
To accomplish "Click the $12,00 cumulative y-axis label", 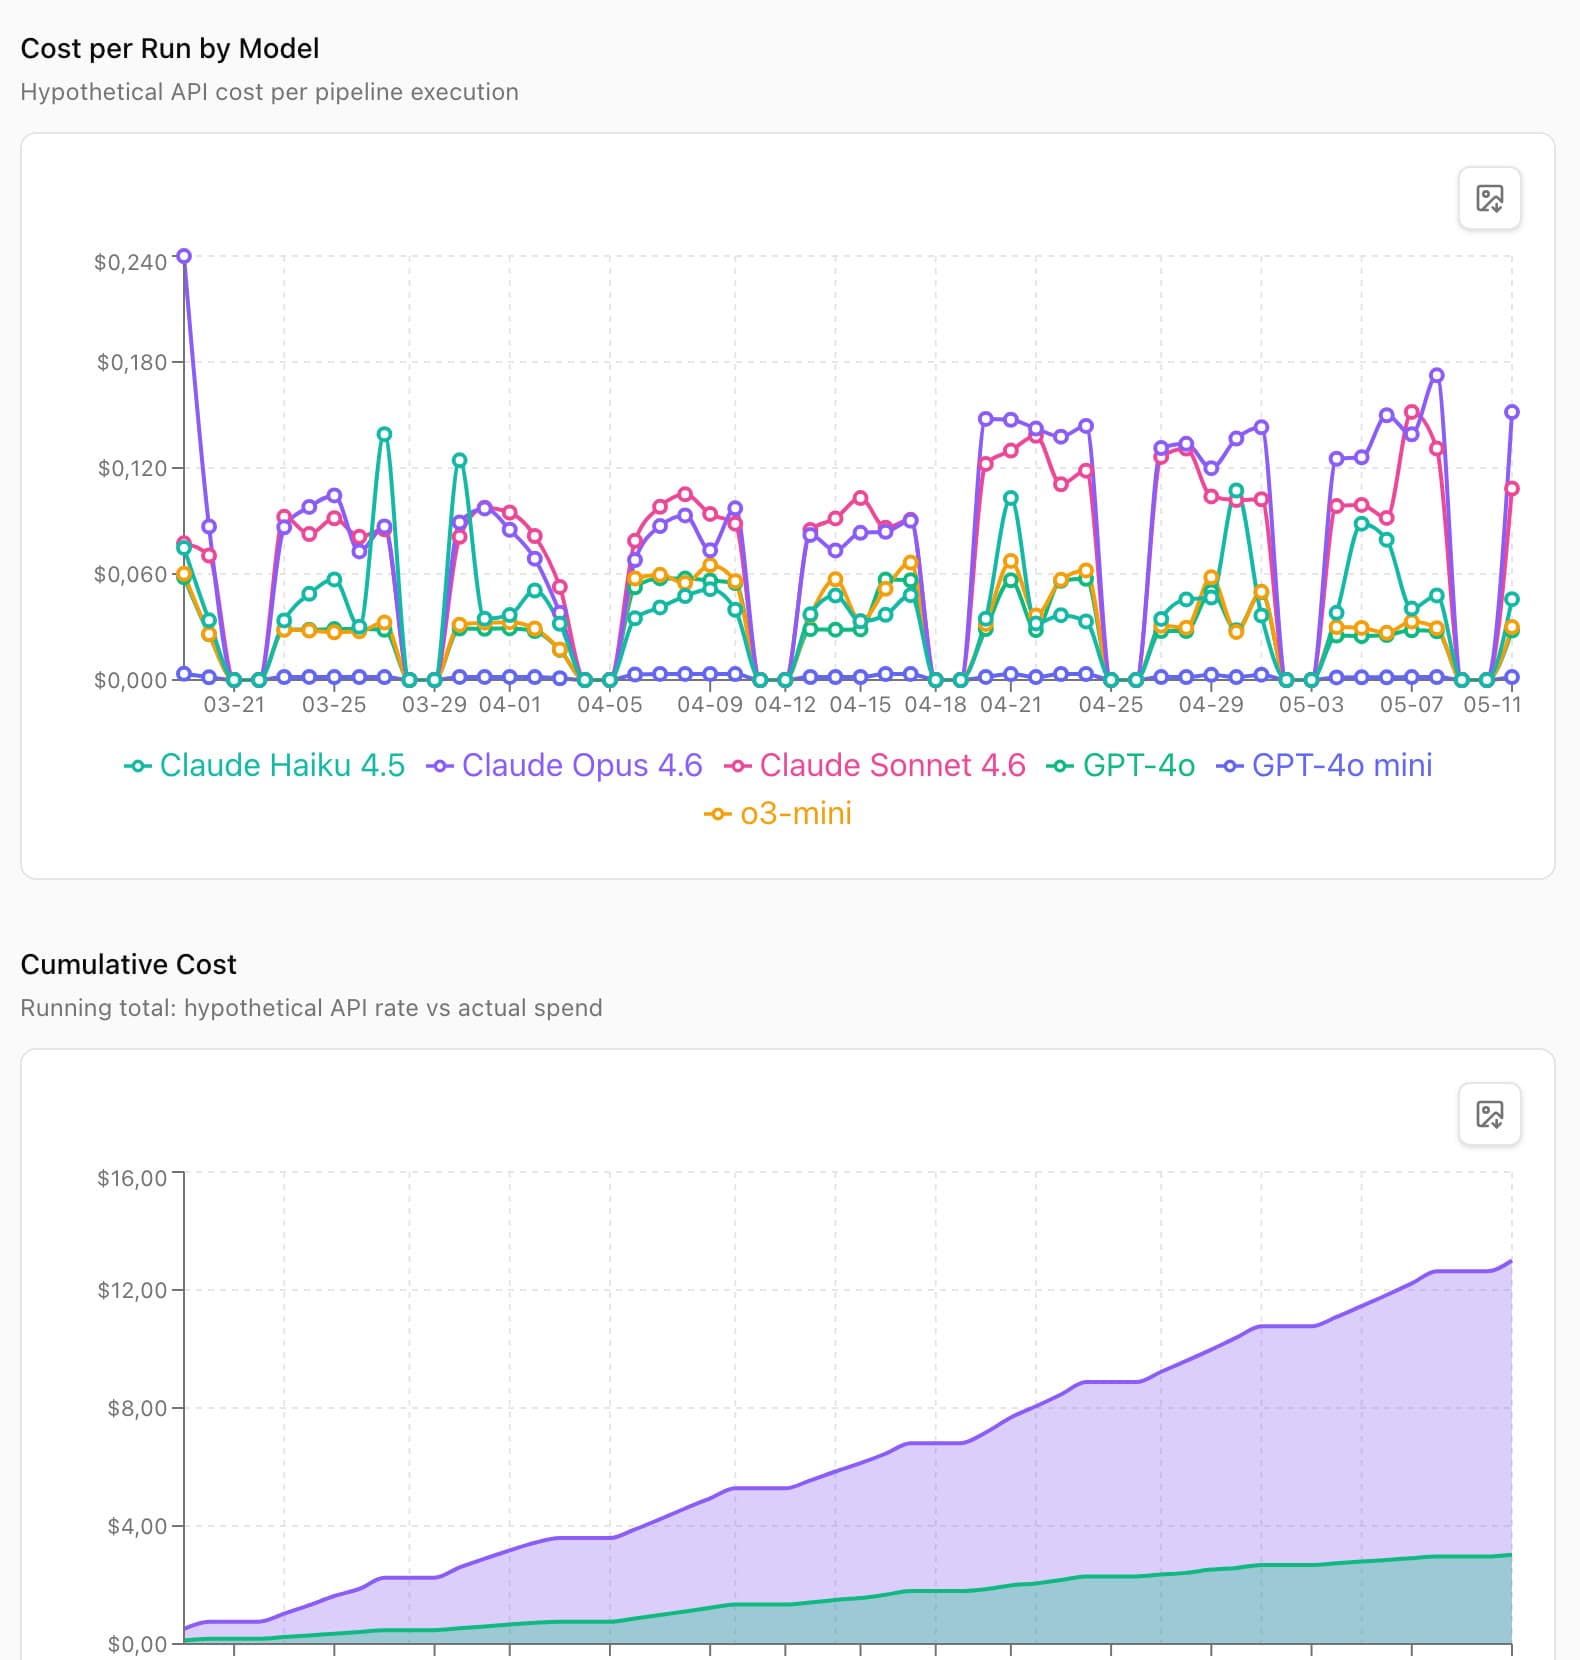I will [132, 1291].
